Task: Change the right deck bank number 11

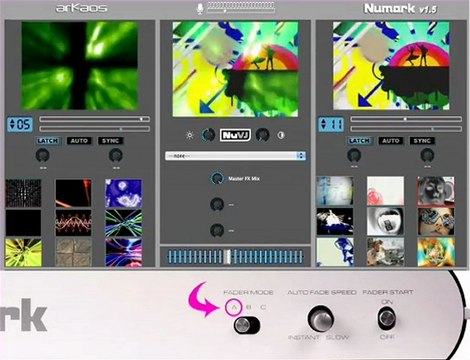Action: click(331, 125)
